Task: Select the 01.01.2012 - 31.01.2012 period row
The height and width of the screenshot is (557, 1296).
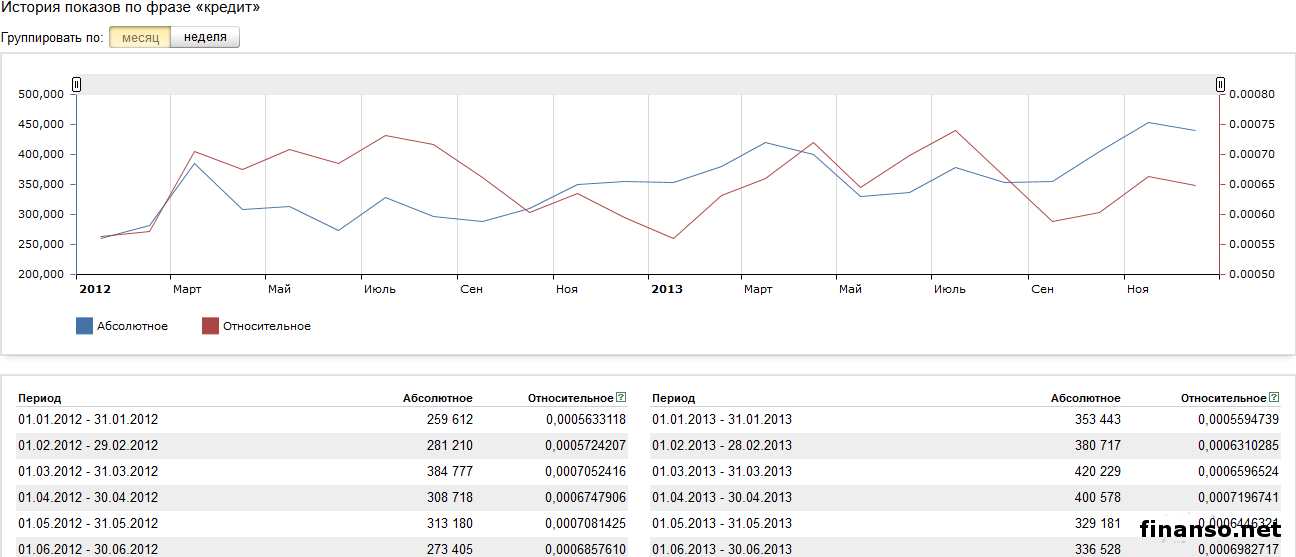Action: [x=88, y=420]
